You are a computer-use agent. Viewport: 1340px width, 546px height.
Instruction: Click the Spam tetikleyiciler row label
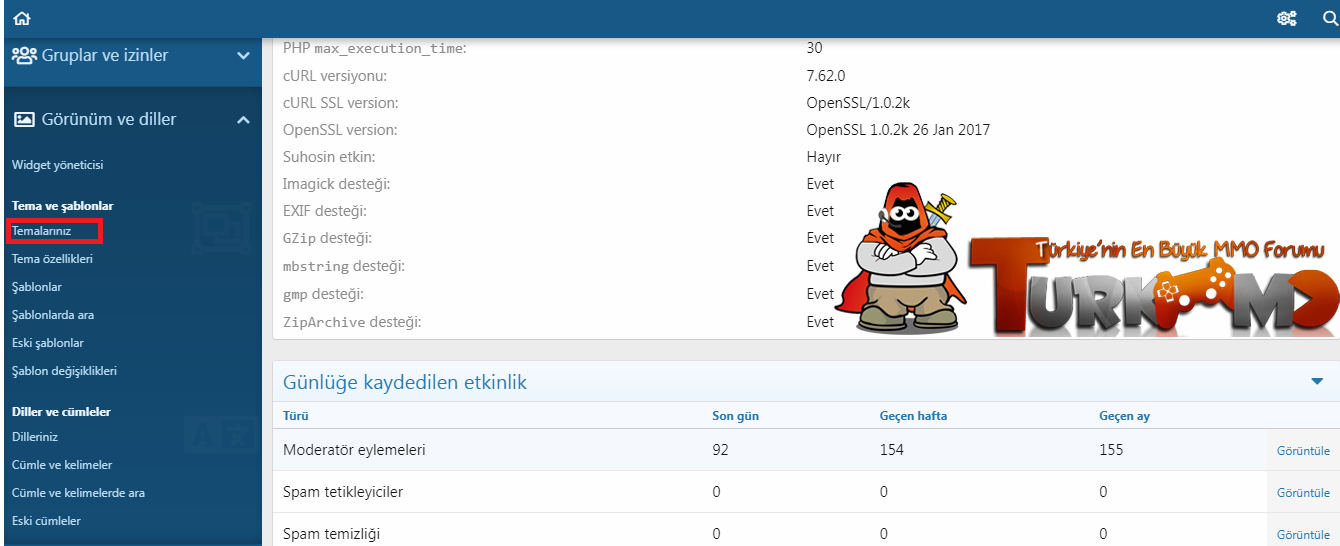pyautogui.click(x=343, y=492)
